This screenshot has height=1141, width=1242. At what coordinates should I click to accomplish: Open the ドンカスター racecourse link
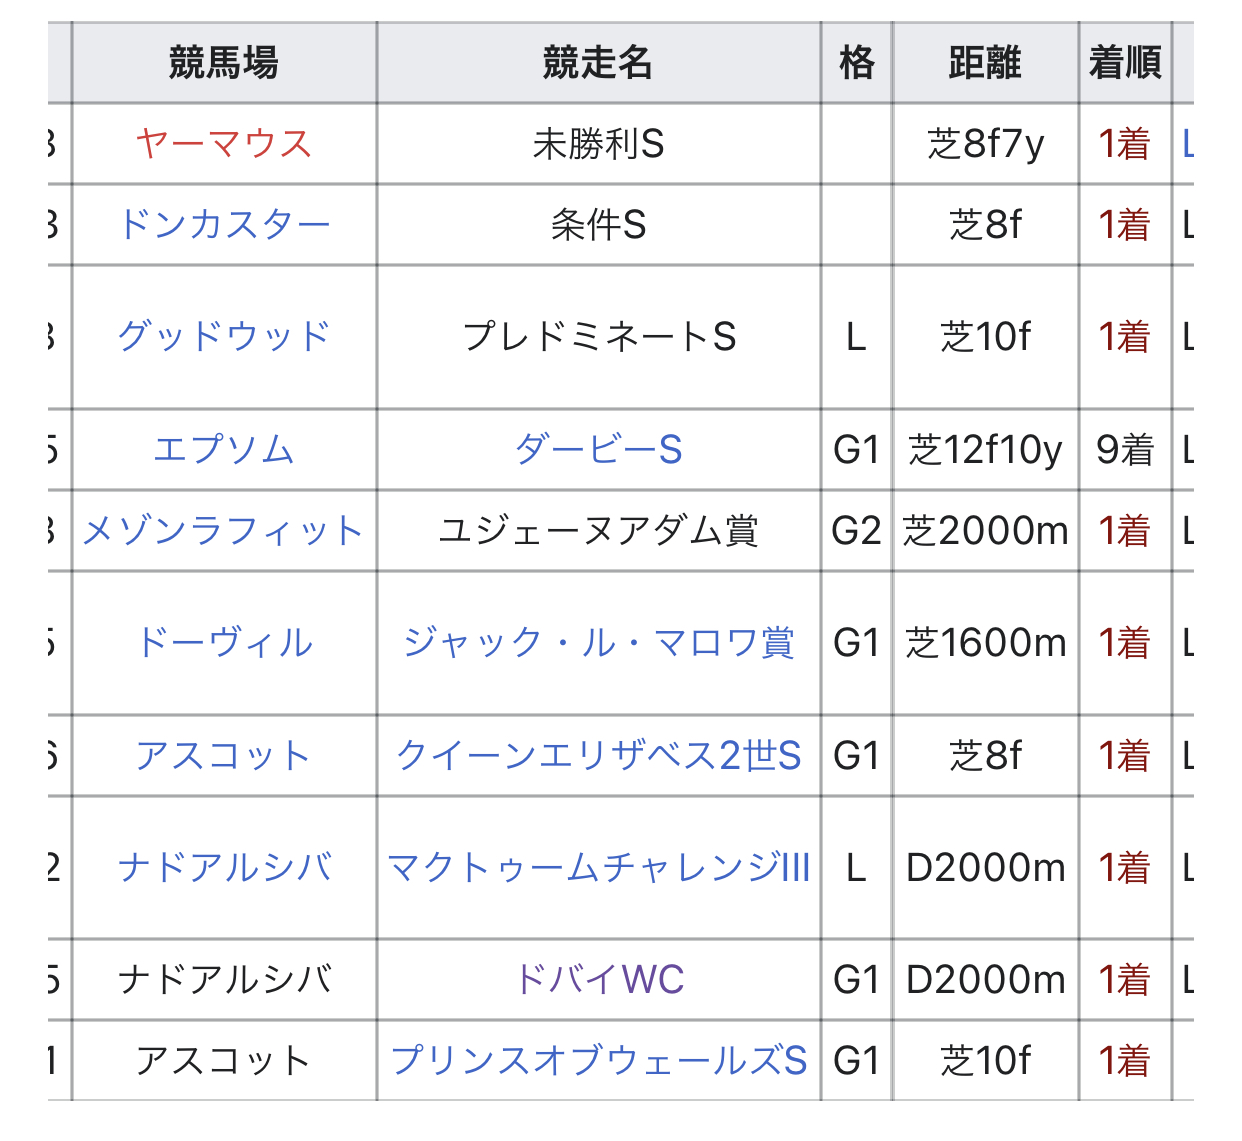224,225
